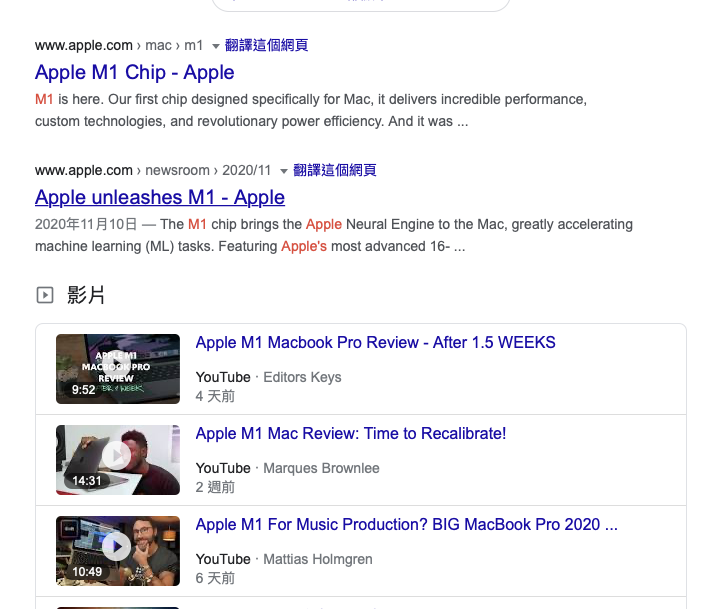
Task: Expand dropdown arrow beside mac › m1 URL
Action: click(x=215, y=46)
